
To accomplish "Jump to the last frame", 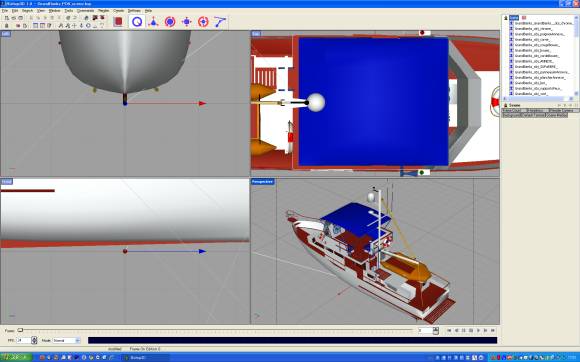I will point(493,331).
